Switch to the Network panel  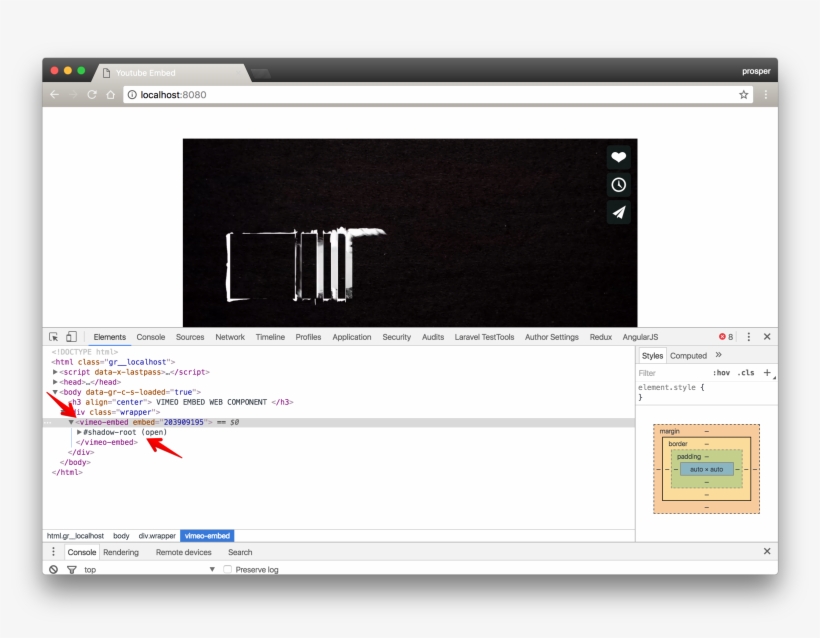230,336
